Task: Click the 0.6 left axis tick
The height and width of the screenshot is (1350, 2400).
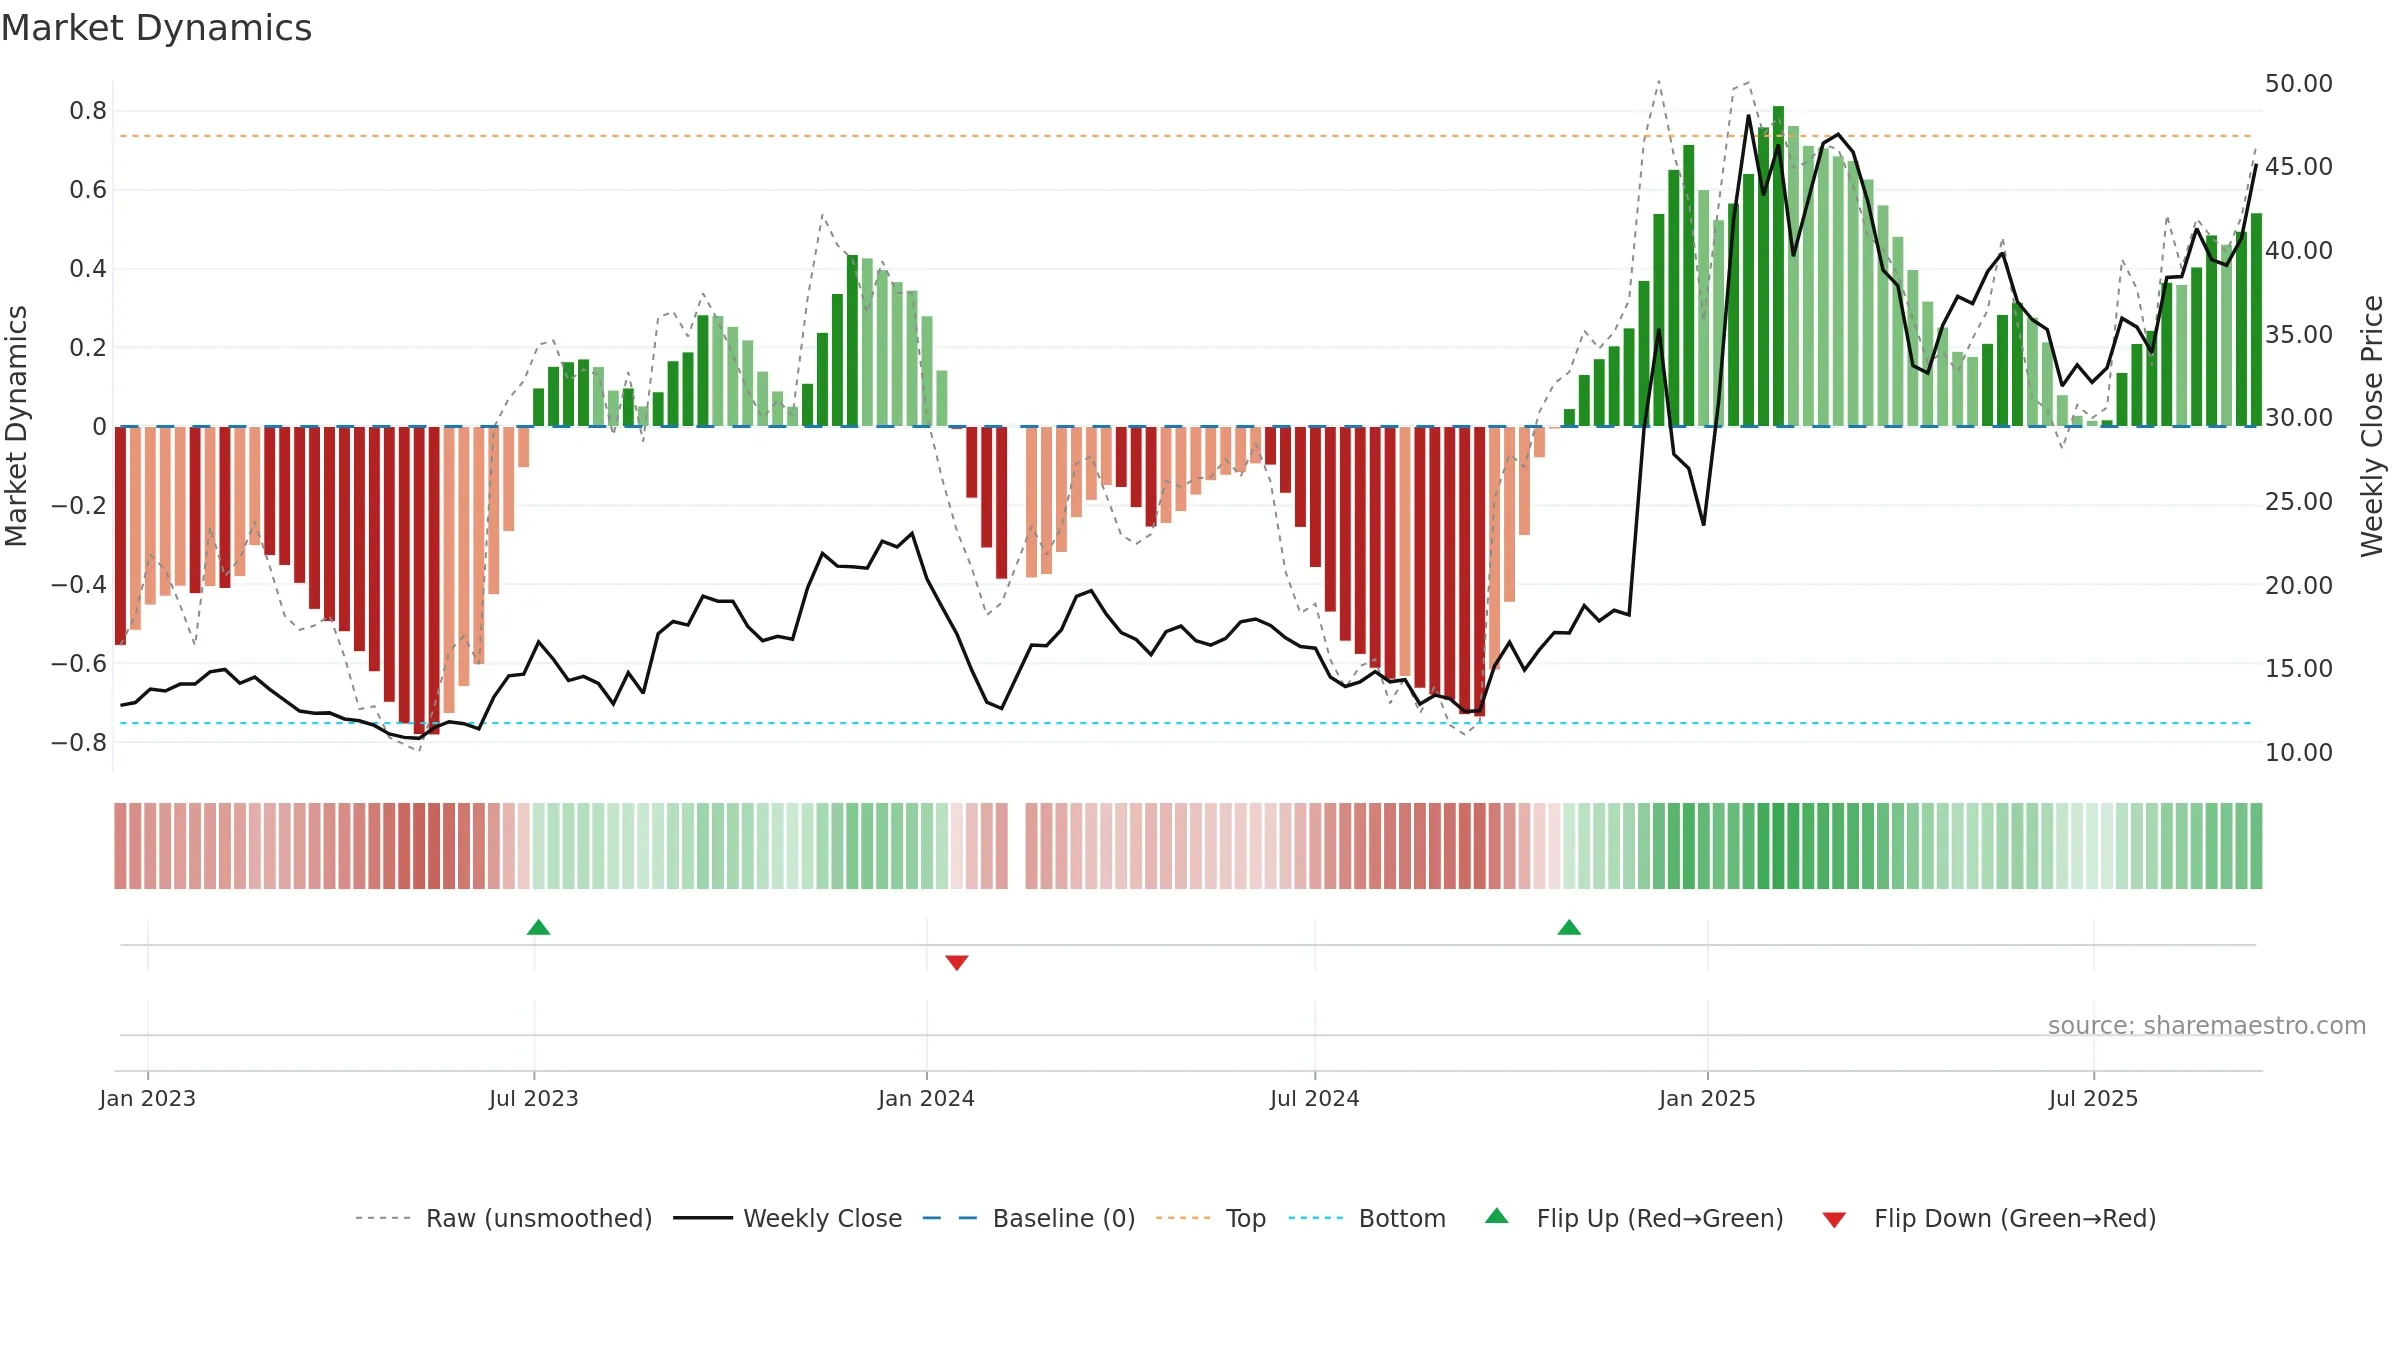Action: (x=88, y=189)
